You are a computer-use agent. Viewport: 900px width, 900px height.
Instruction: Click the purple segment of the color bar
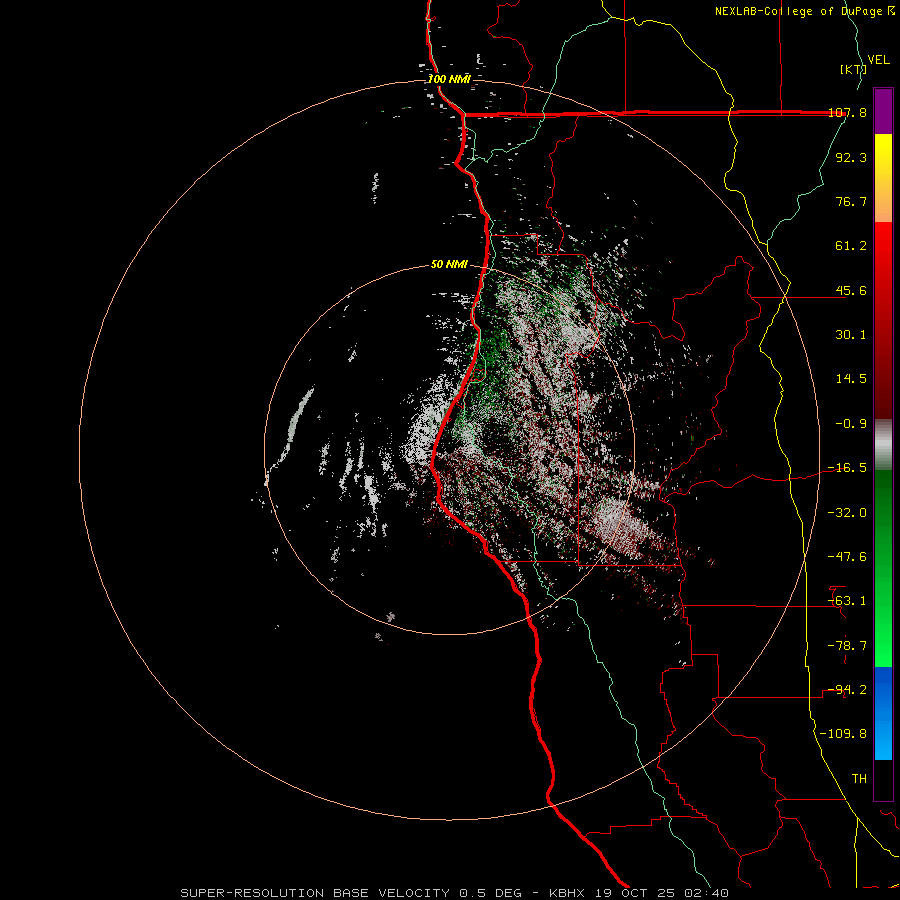click(883, 111)
